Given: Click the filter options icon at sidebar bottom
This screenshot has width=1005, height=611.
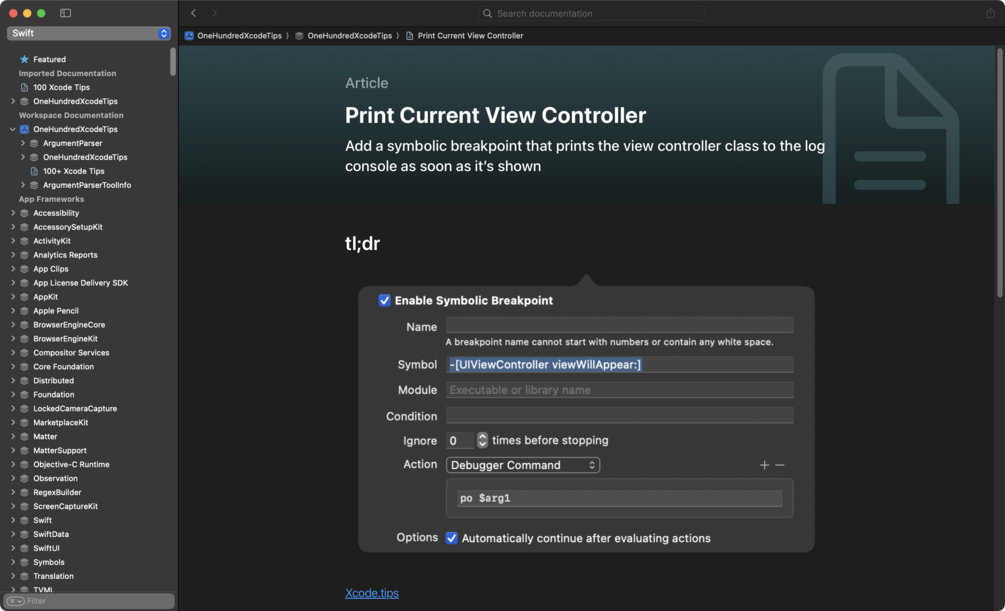Looking at the screenshot, I should (15, 601).
